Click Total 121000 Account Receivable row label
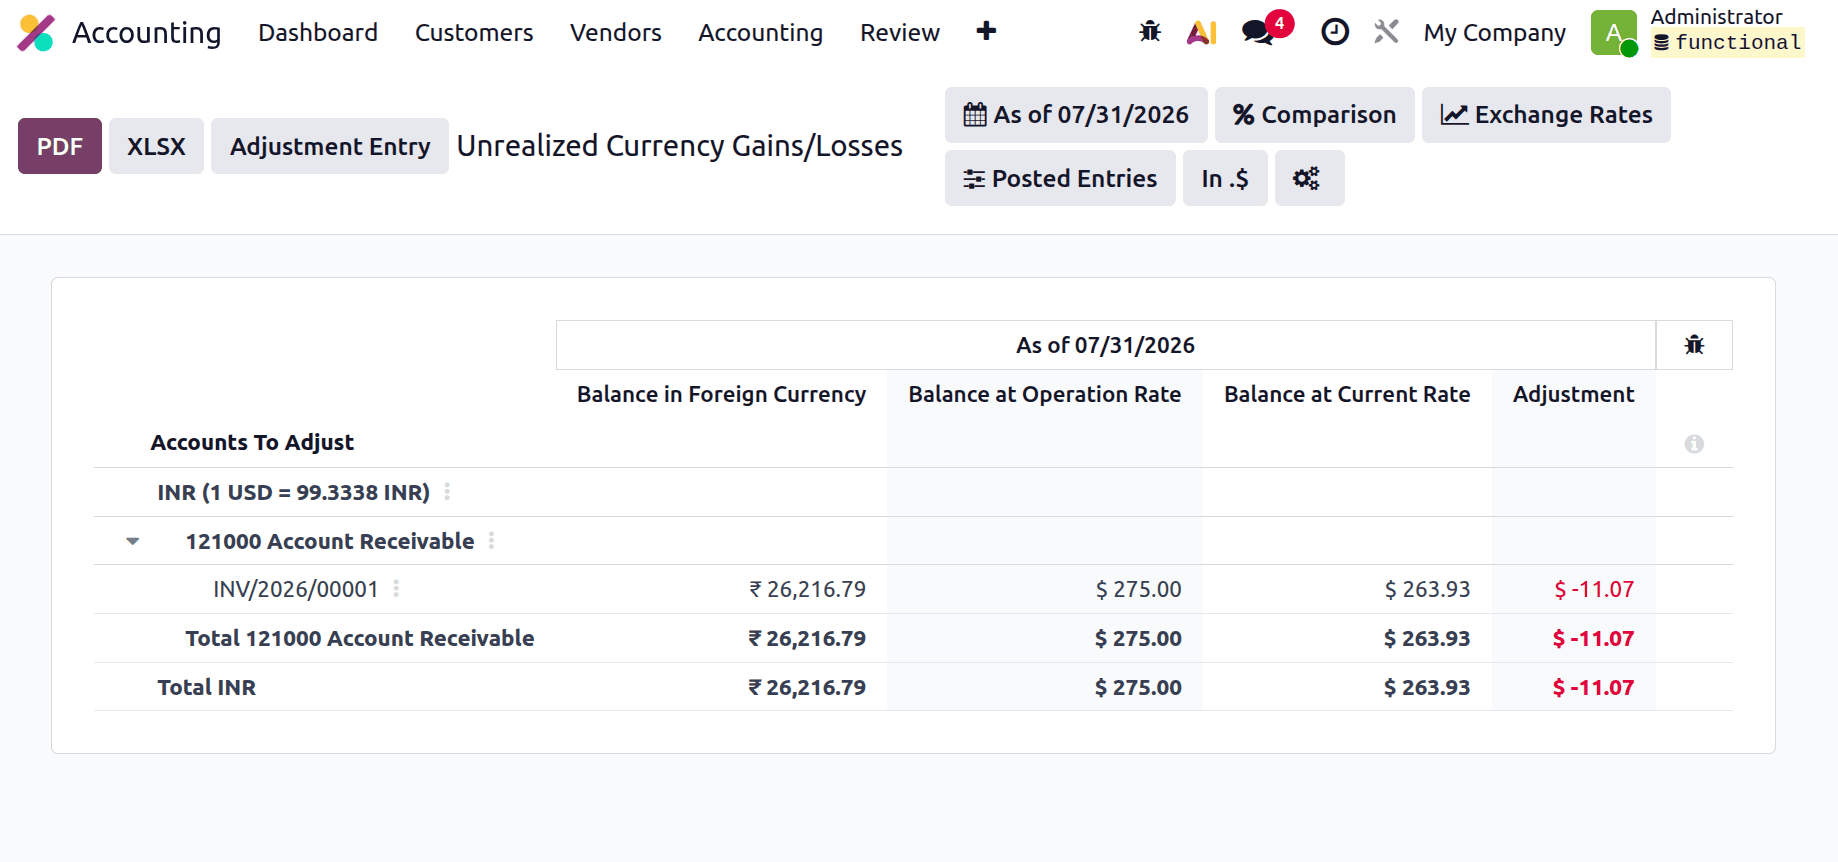1838x862 pixels. (360, 638)
